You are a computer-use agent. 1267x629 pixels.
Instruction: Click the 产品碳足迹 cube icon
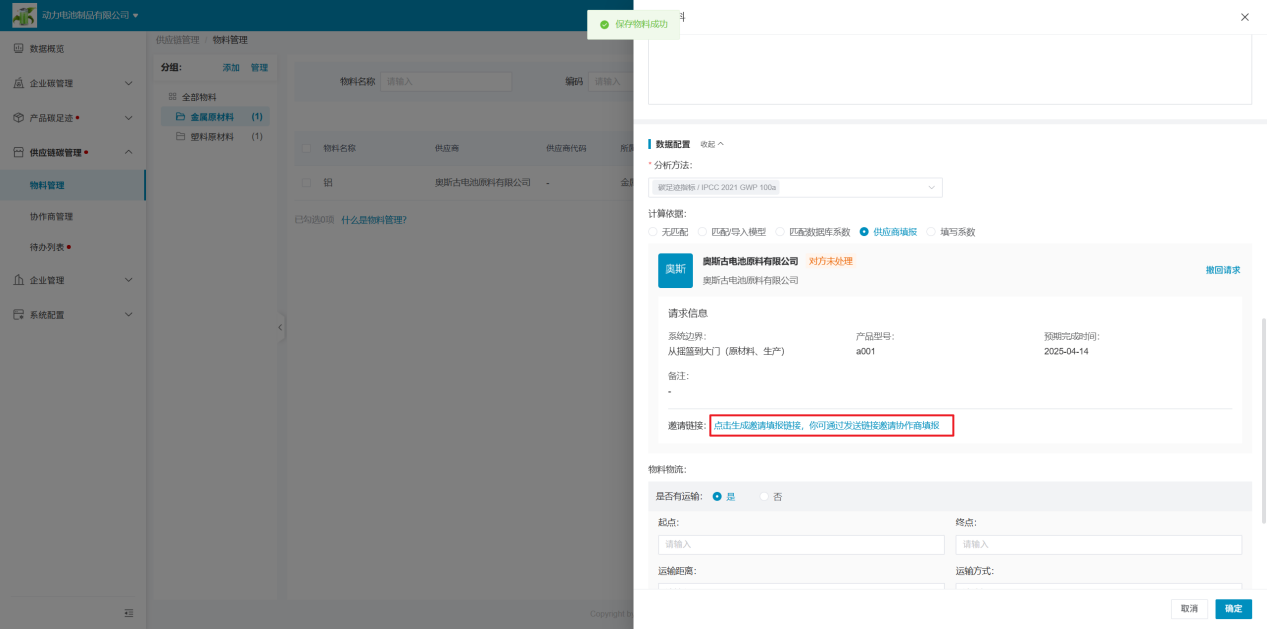click(x=18, y=118)
